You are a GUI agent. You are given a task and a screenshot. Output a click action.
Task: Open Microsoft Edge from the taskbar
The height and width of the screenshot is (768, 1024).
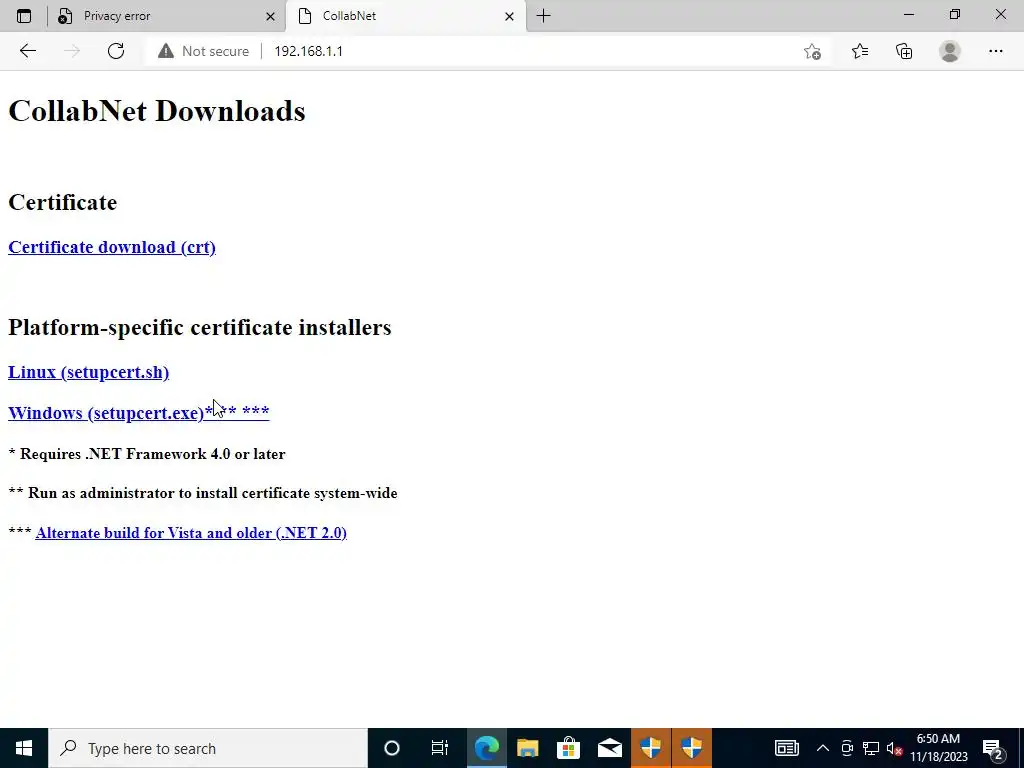(x=487, y=748)
